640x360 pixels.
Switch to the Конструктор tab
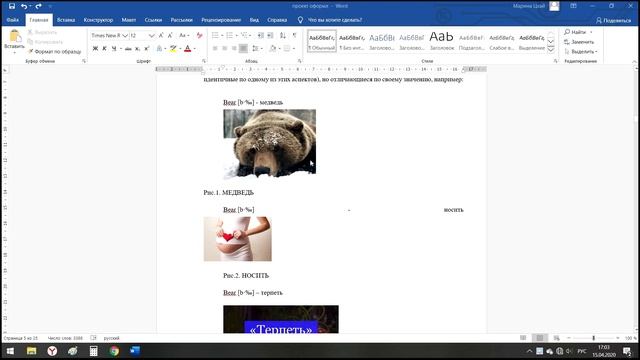pos(98,20)
